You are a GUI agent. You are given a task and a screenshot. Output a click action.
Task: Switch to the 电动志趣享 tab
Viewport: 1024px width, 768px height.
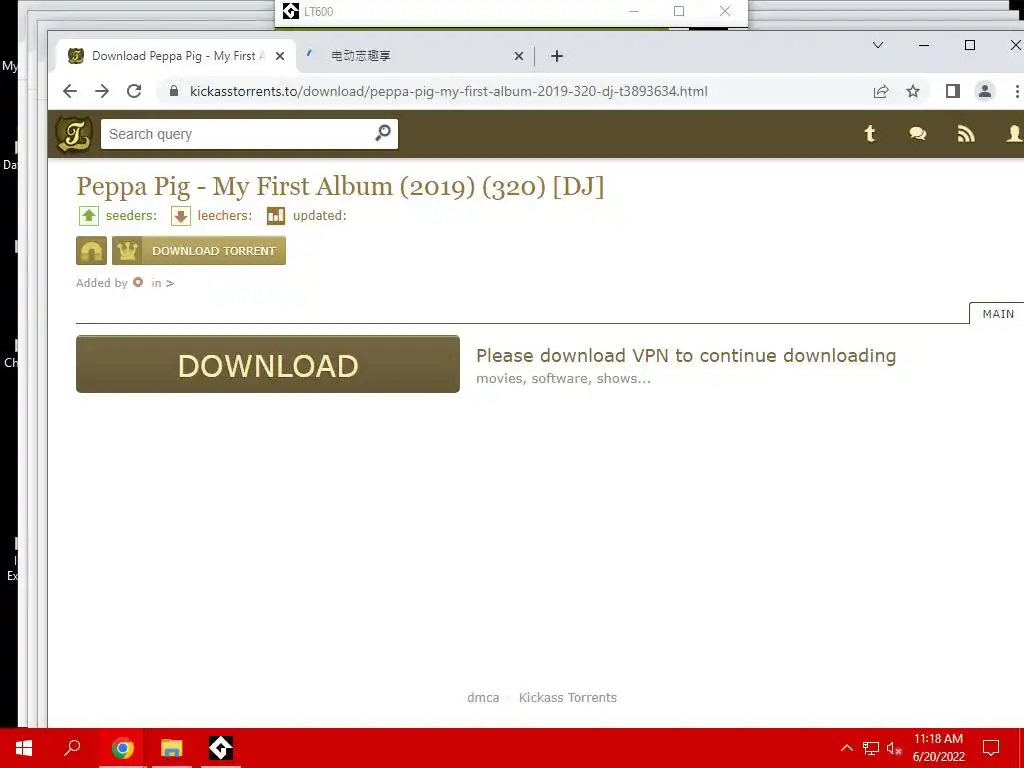point(415,56)
